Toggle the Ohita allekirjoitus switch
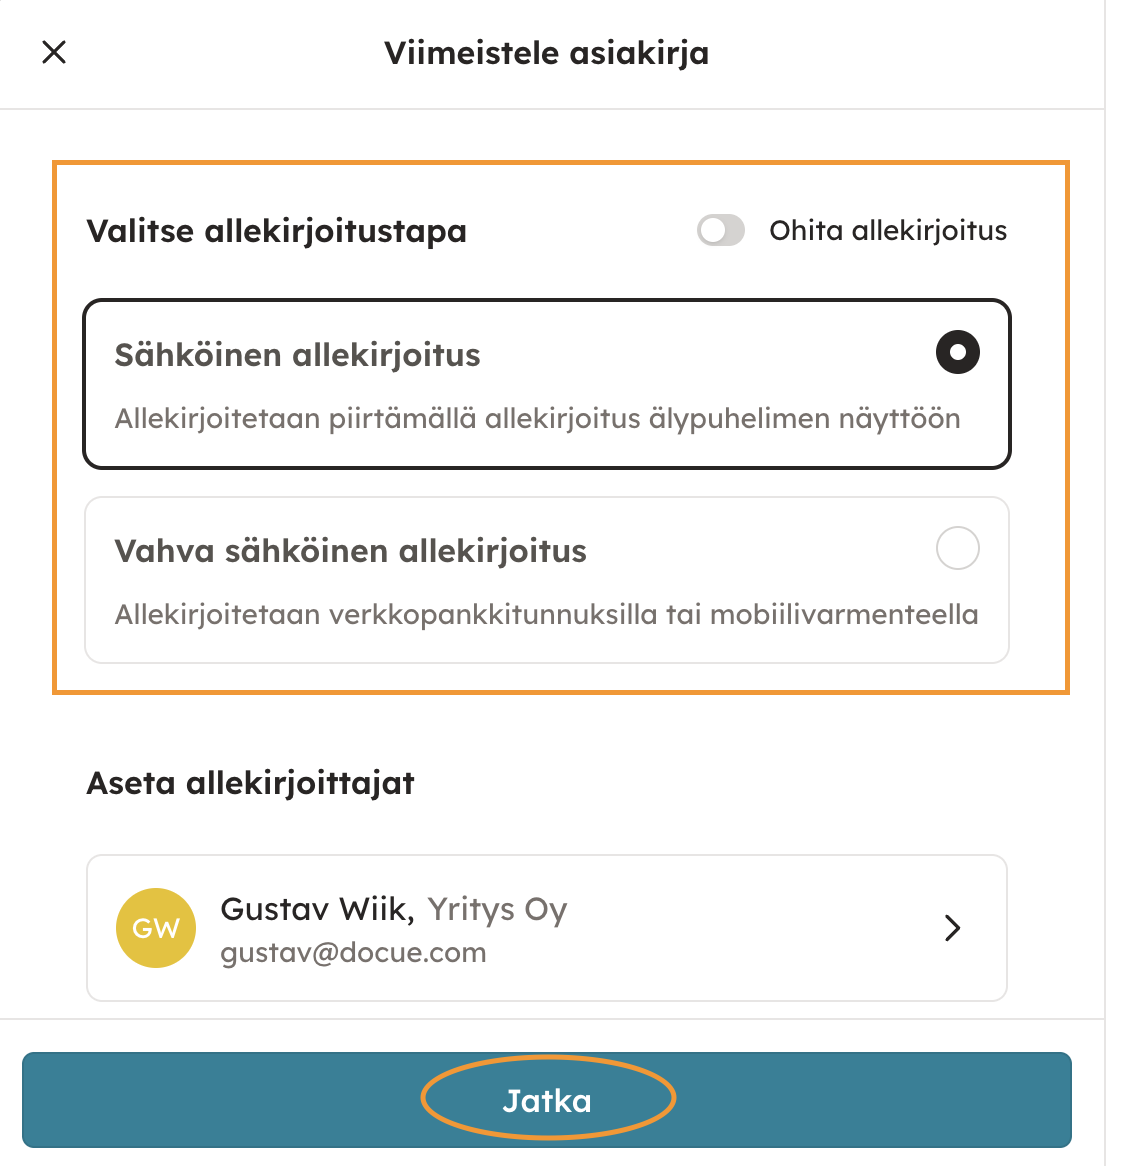Image resolution: width=1138 pixels, height=1166 pixels. 721,231
